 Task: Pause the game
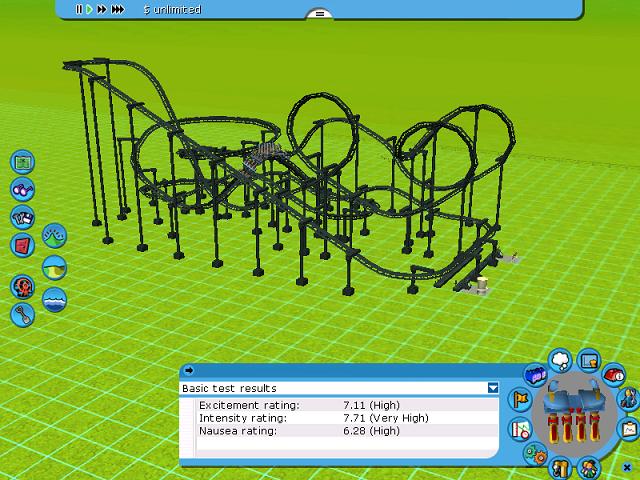pyautogui.click(x=79, y=9)
